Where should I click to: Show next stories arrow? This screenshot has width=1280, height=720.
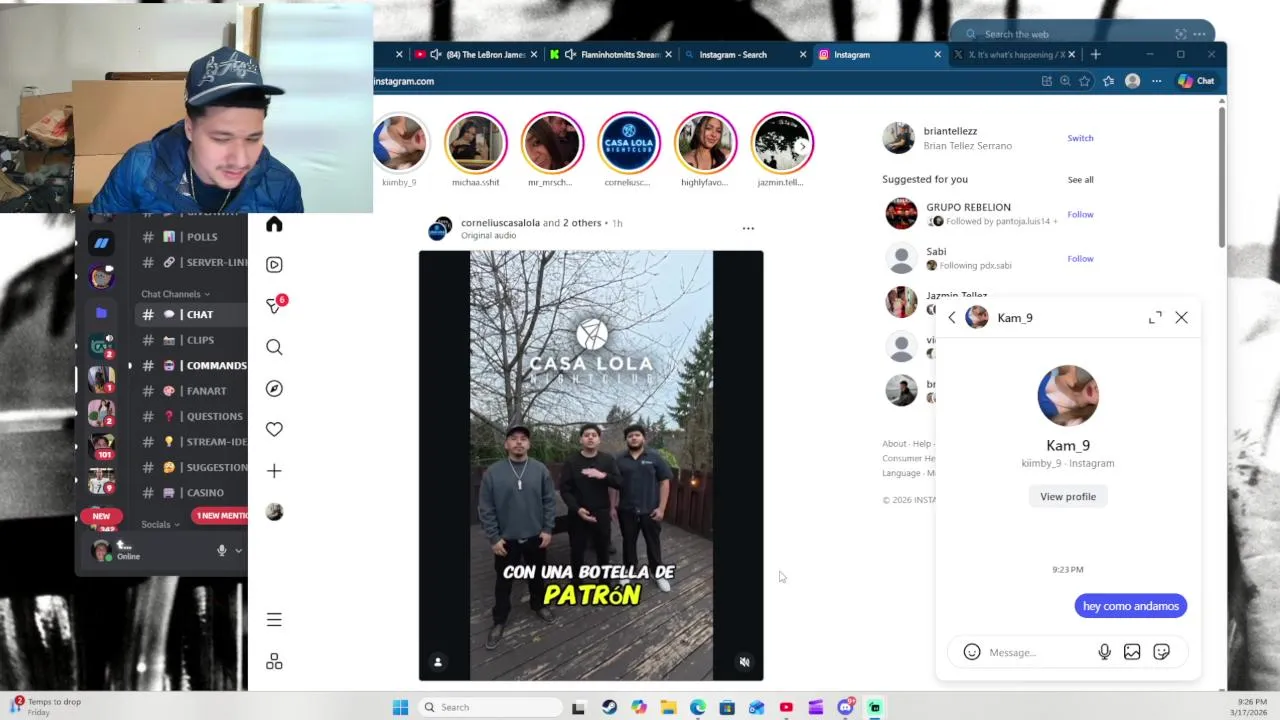pyautogui.click(x=802, y=146)
